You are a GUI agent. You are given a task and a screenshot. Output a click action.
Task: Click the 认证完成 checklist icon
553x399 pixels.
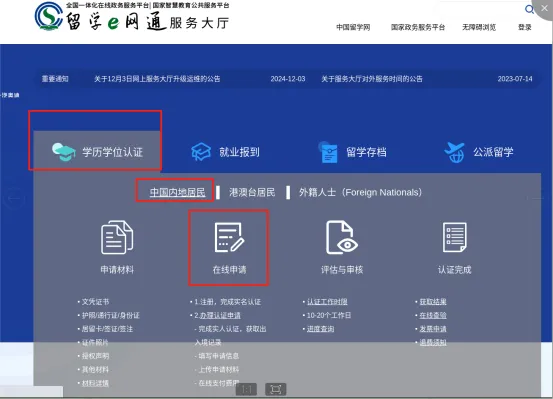pyautogui.click(x=455, y=237)
